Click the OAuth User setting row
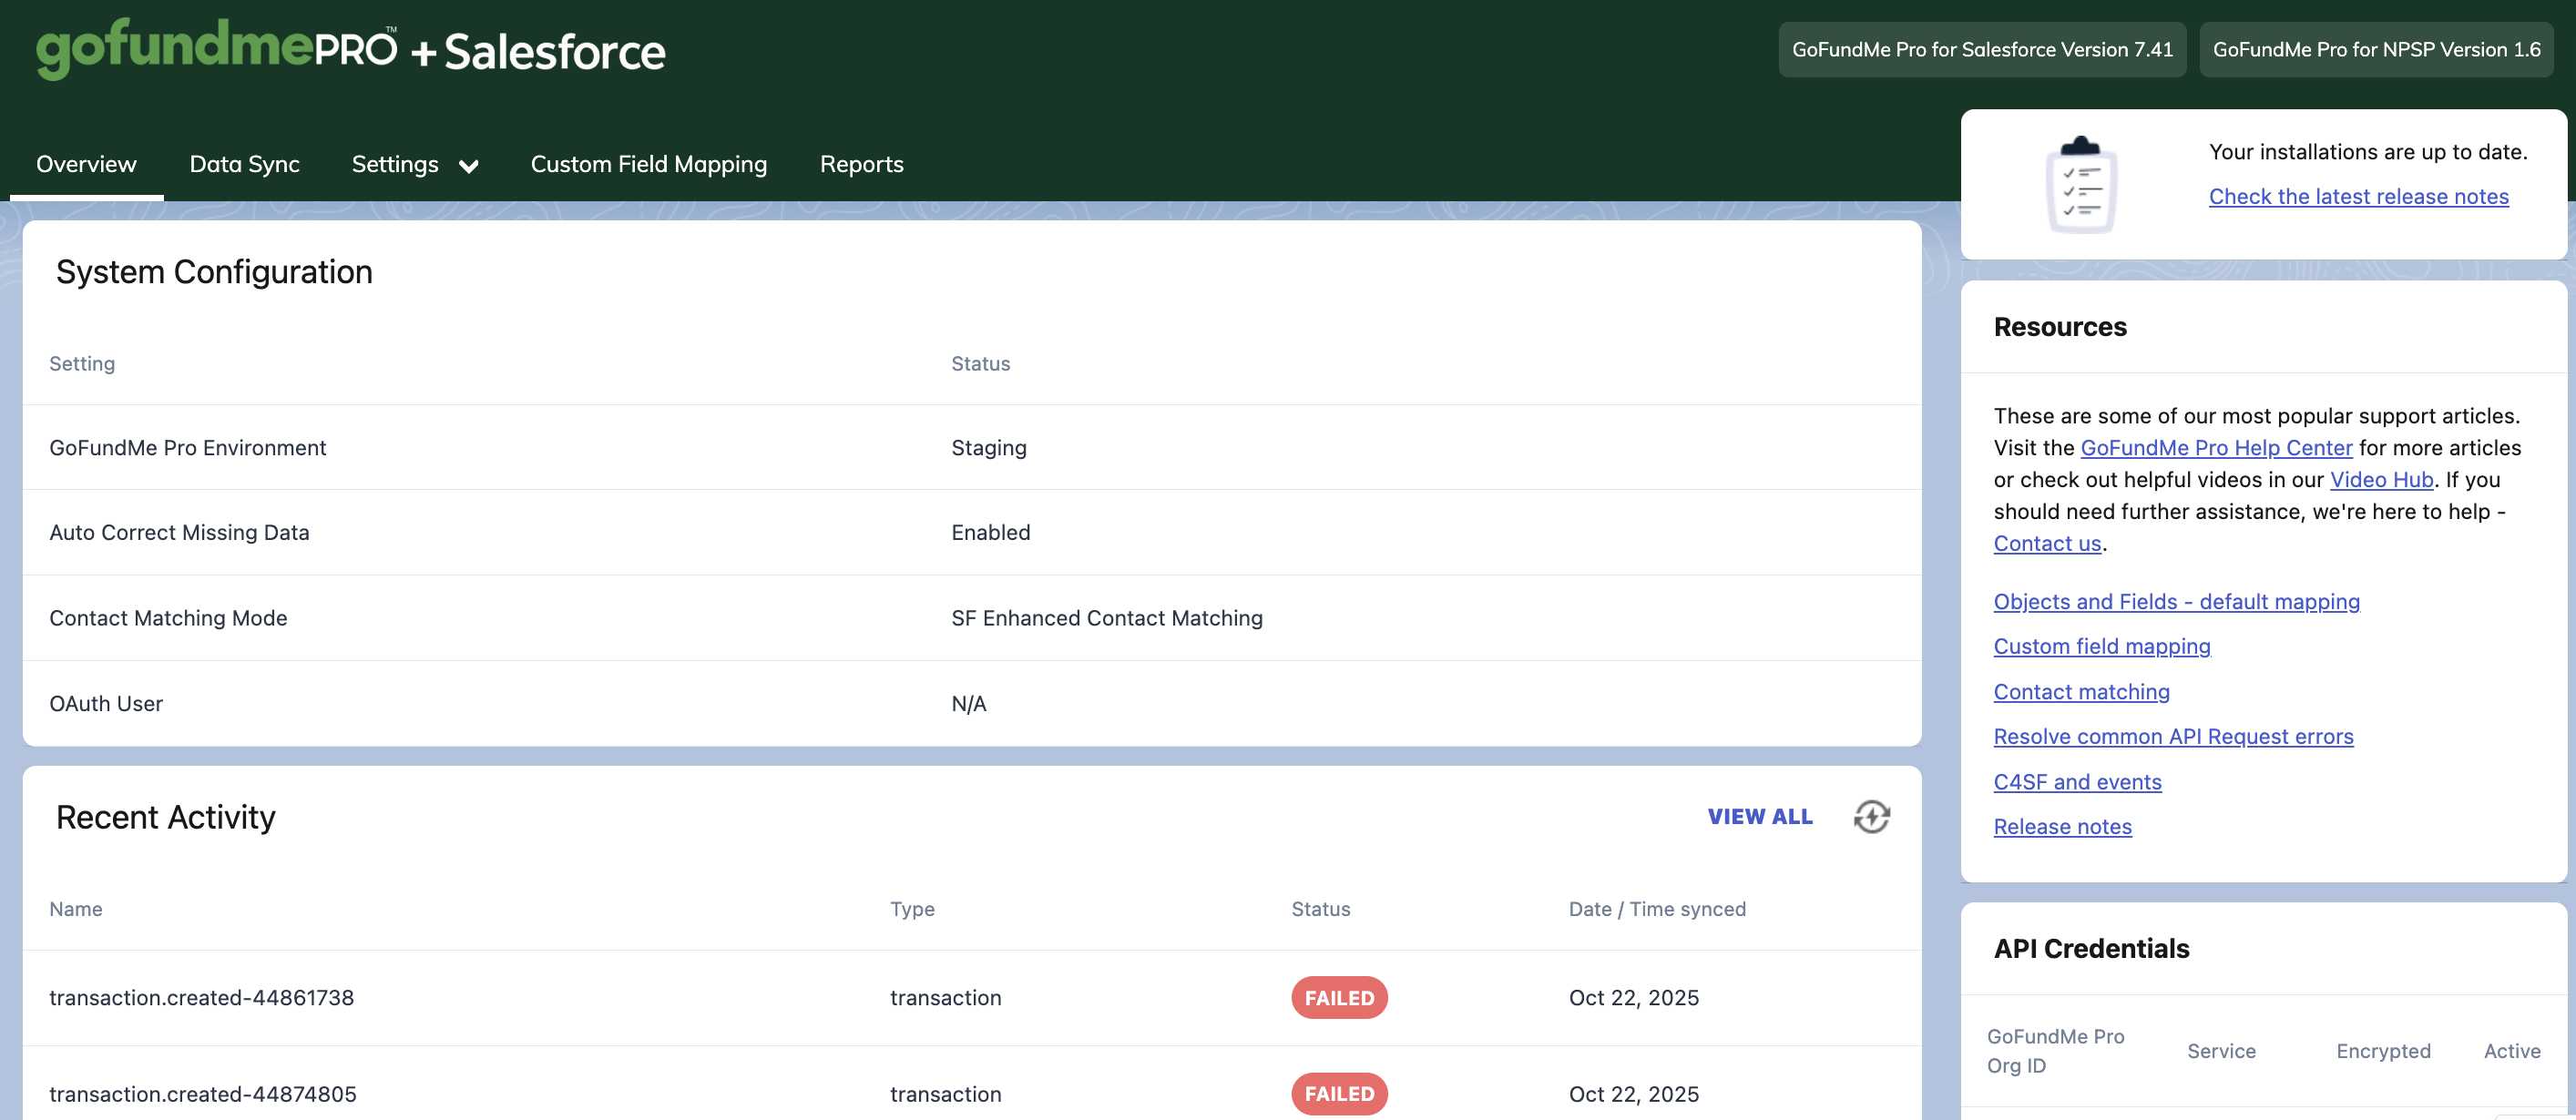 tap(971, 703)
